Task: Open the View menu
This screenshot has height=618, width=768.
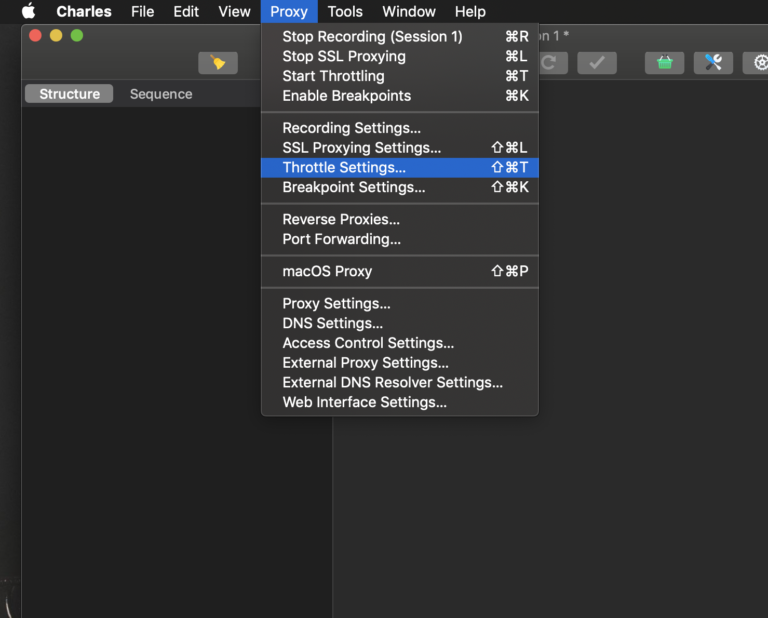Action: pyautogui.click(x=235, y=12)
